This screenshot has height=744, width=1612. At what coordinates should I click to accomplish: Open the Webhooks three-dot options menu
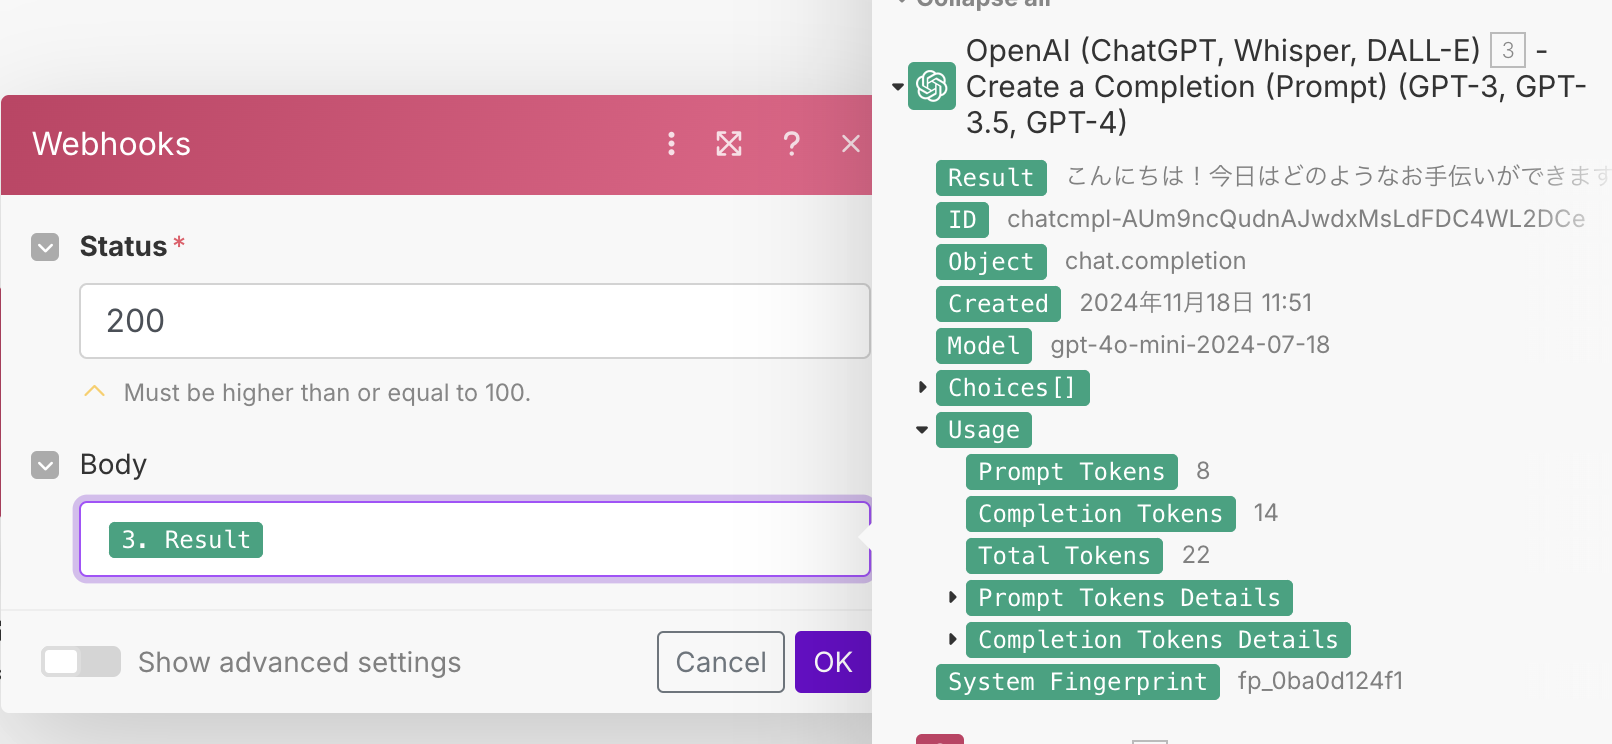(671, 144)
